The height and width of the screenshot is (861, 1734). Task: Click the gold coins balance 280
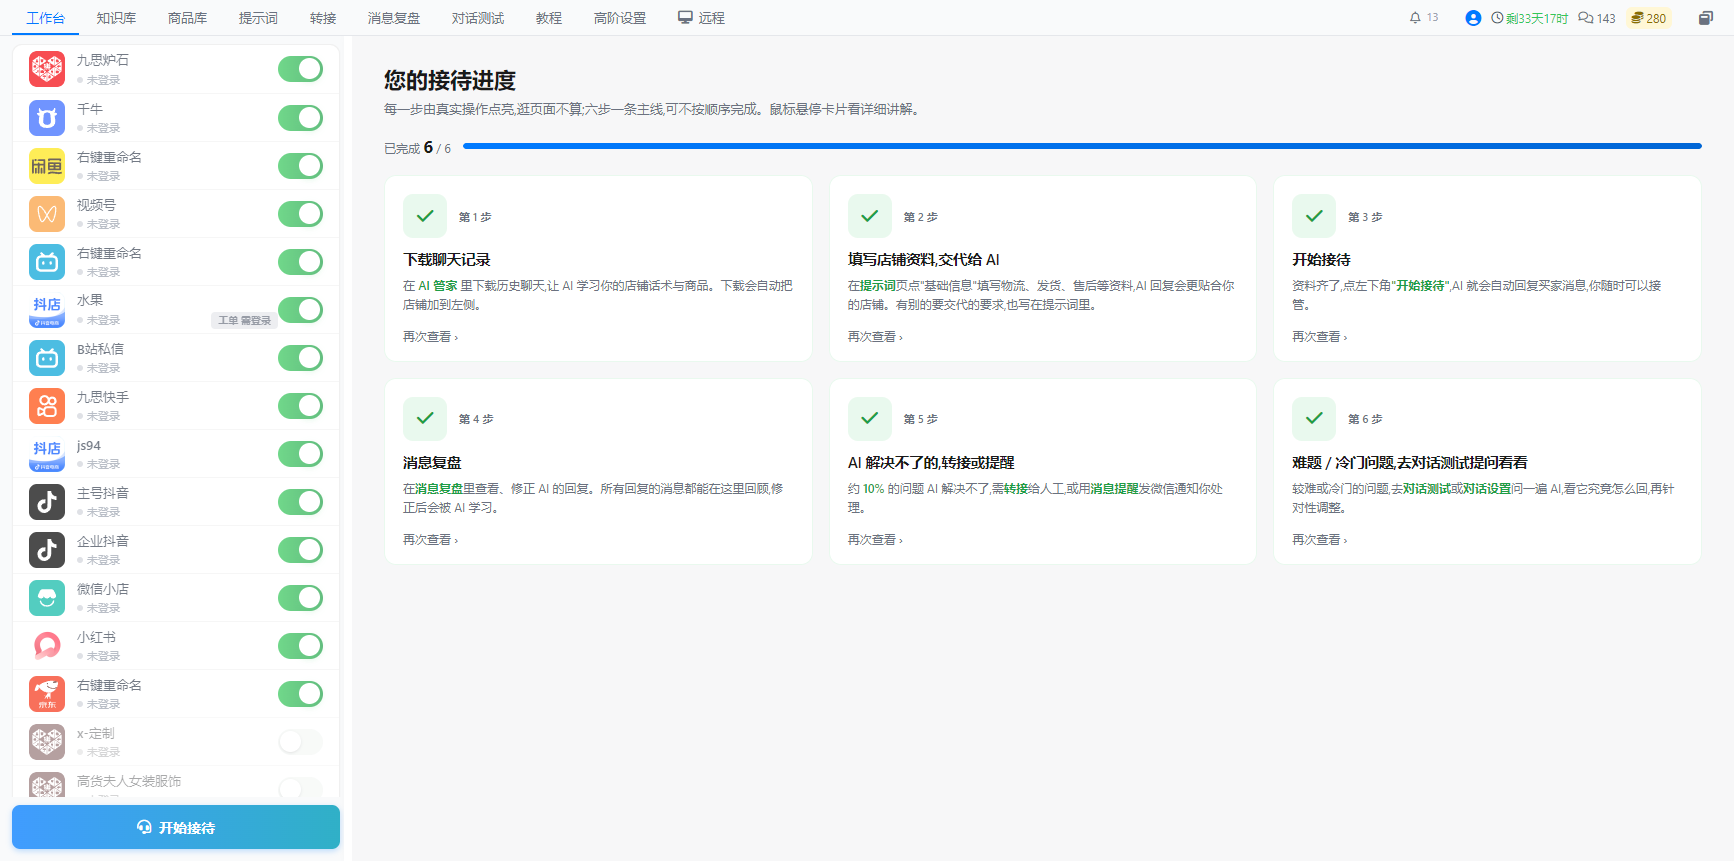point(1649,18)
